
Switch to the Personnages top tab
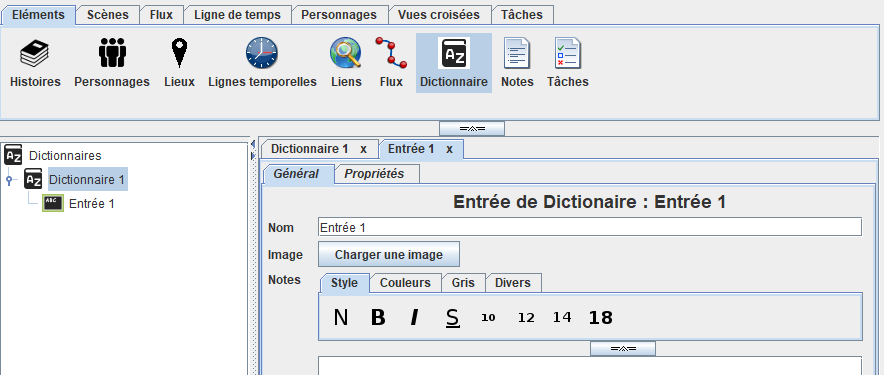(339, 15)
